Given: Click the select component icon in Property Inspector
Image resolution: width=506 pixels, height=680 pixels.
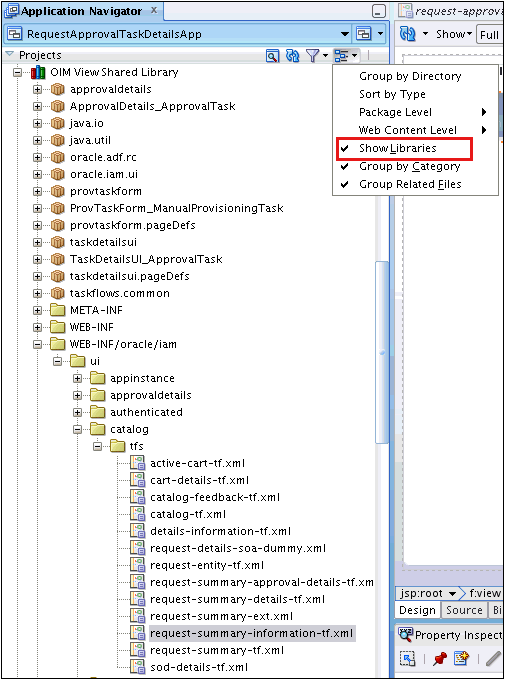Looking at the screenshot, I should [408, 659].
